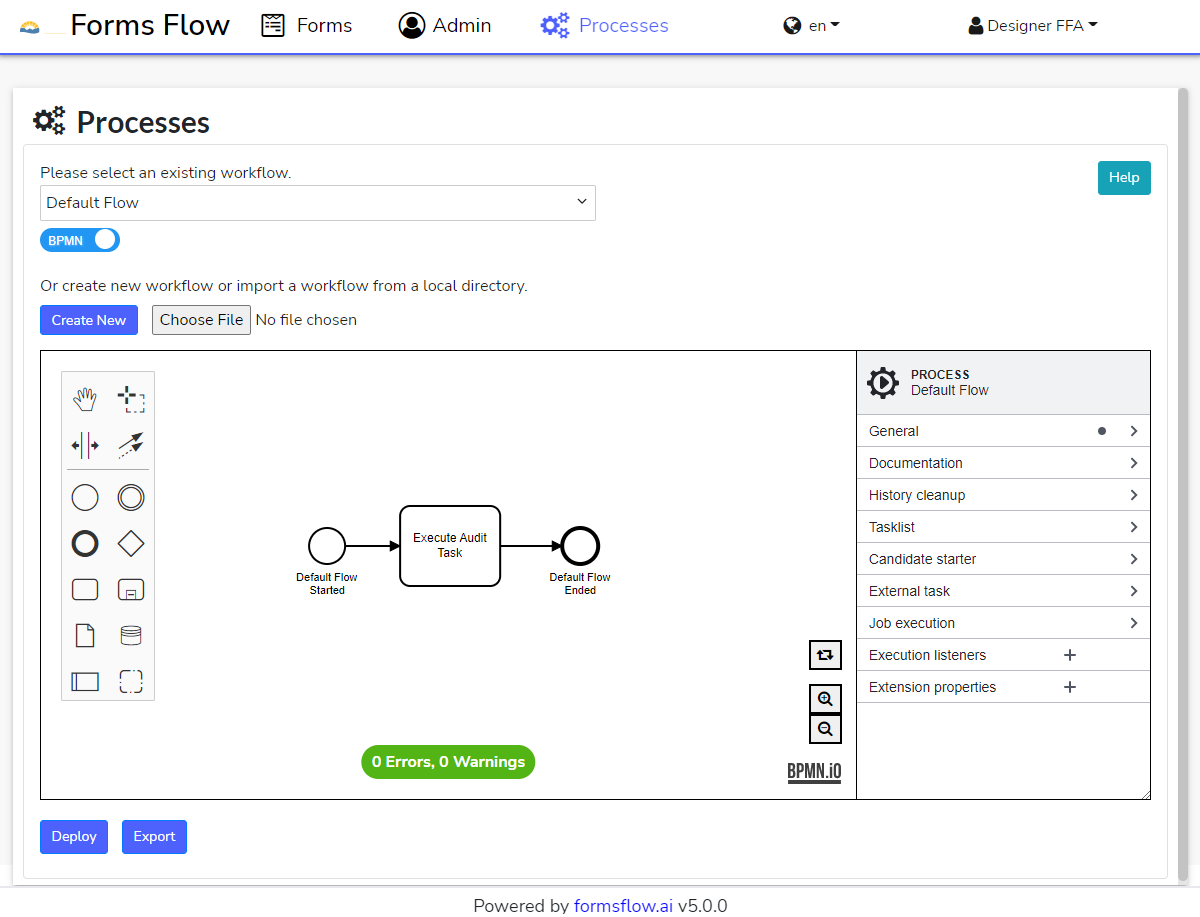Open the en language dropdown
The height and width of the screenshot is (917, 1200).
pos(811,26)
